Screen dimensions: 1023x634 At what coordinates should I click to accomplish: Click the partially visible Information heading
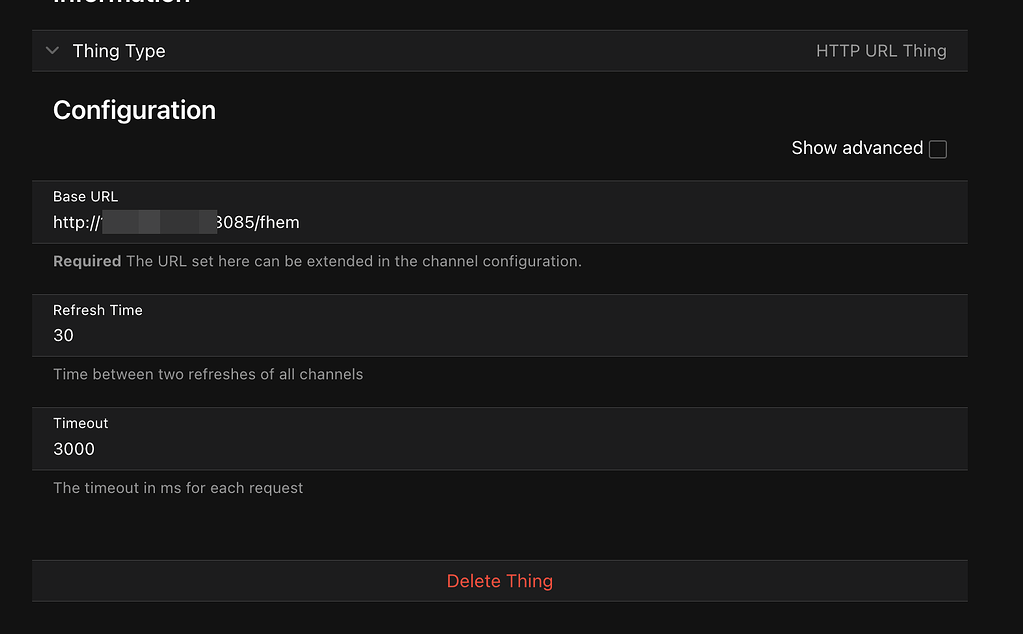pyautogui.click(x=121, y=3)
